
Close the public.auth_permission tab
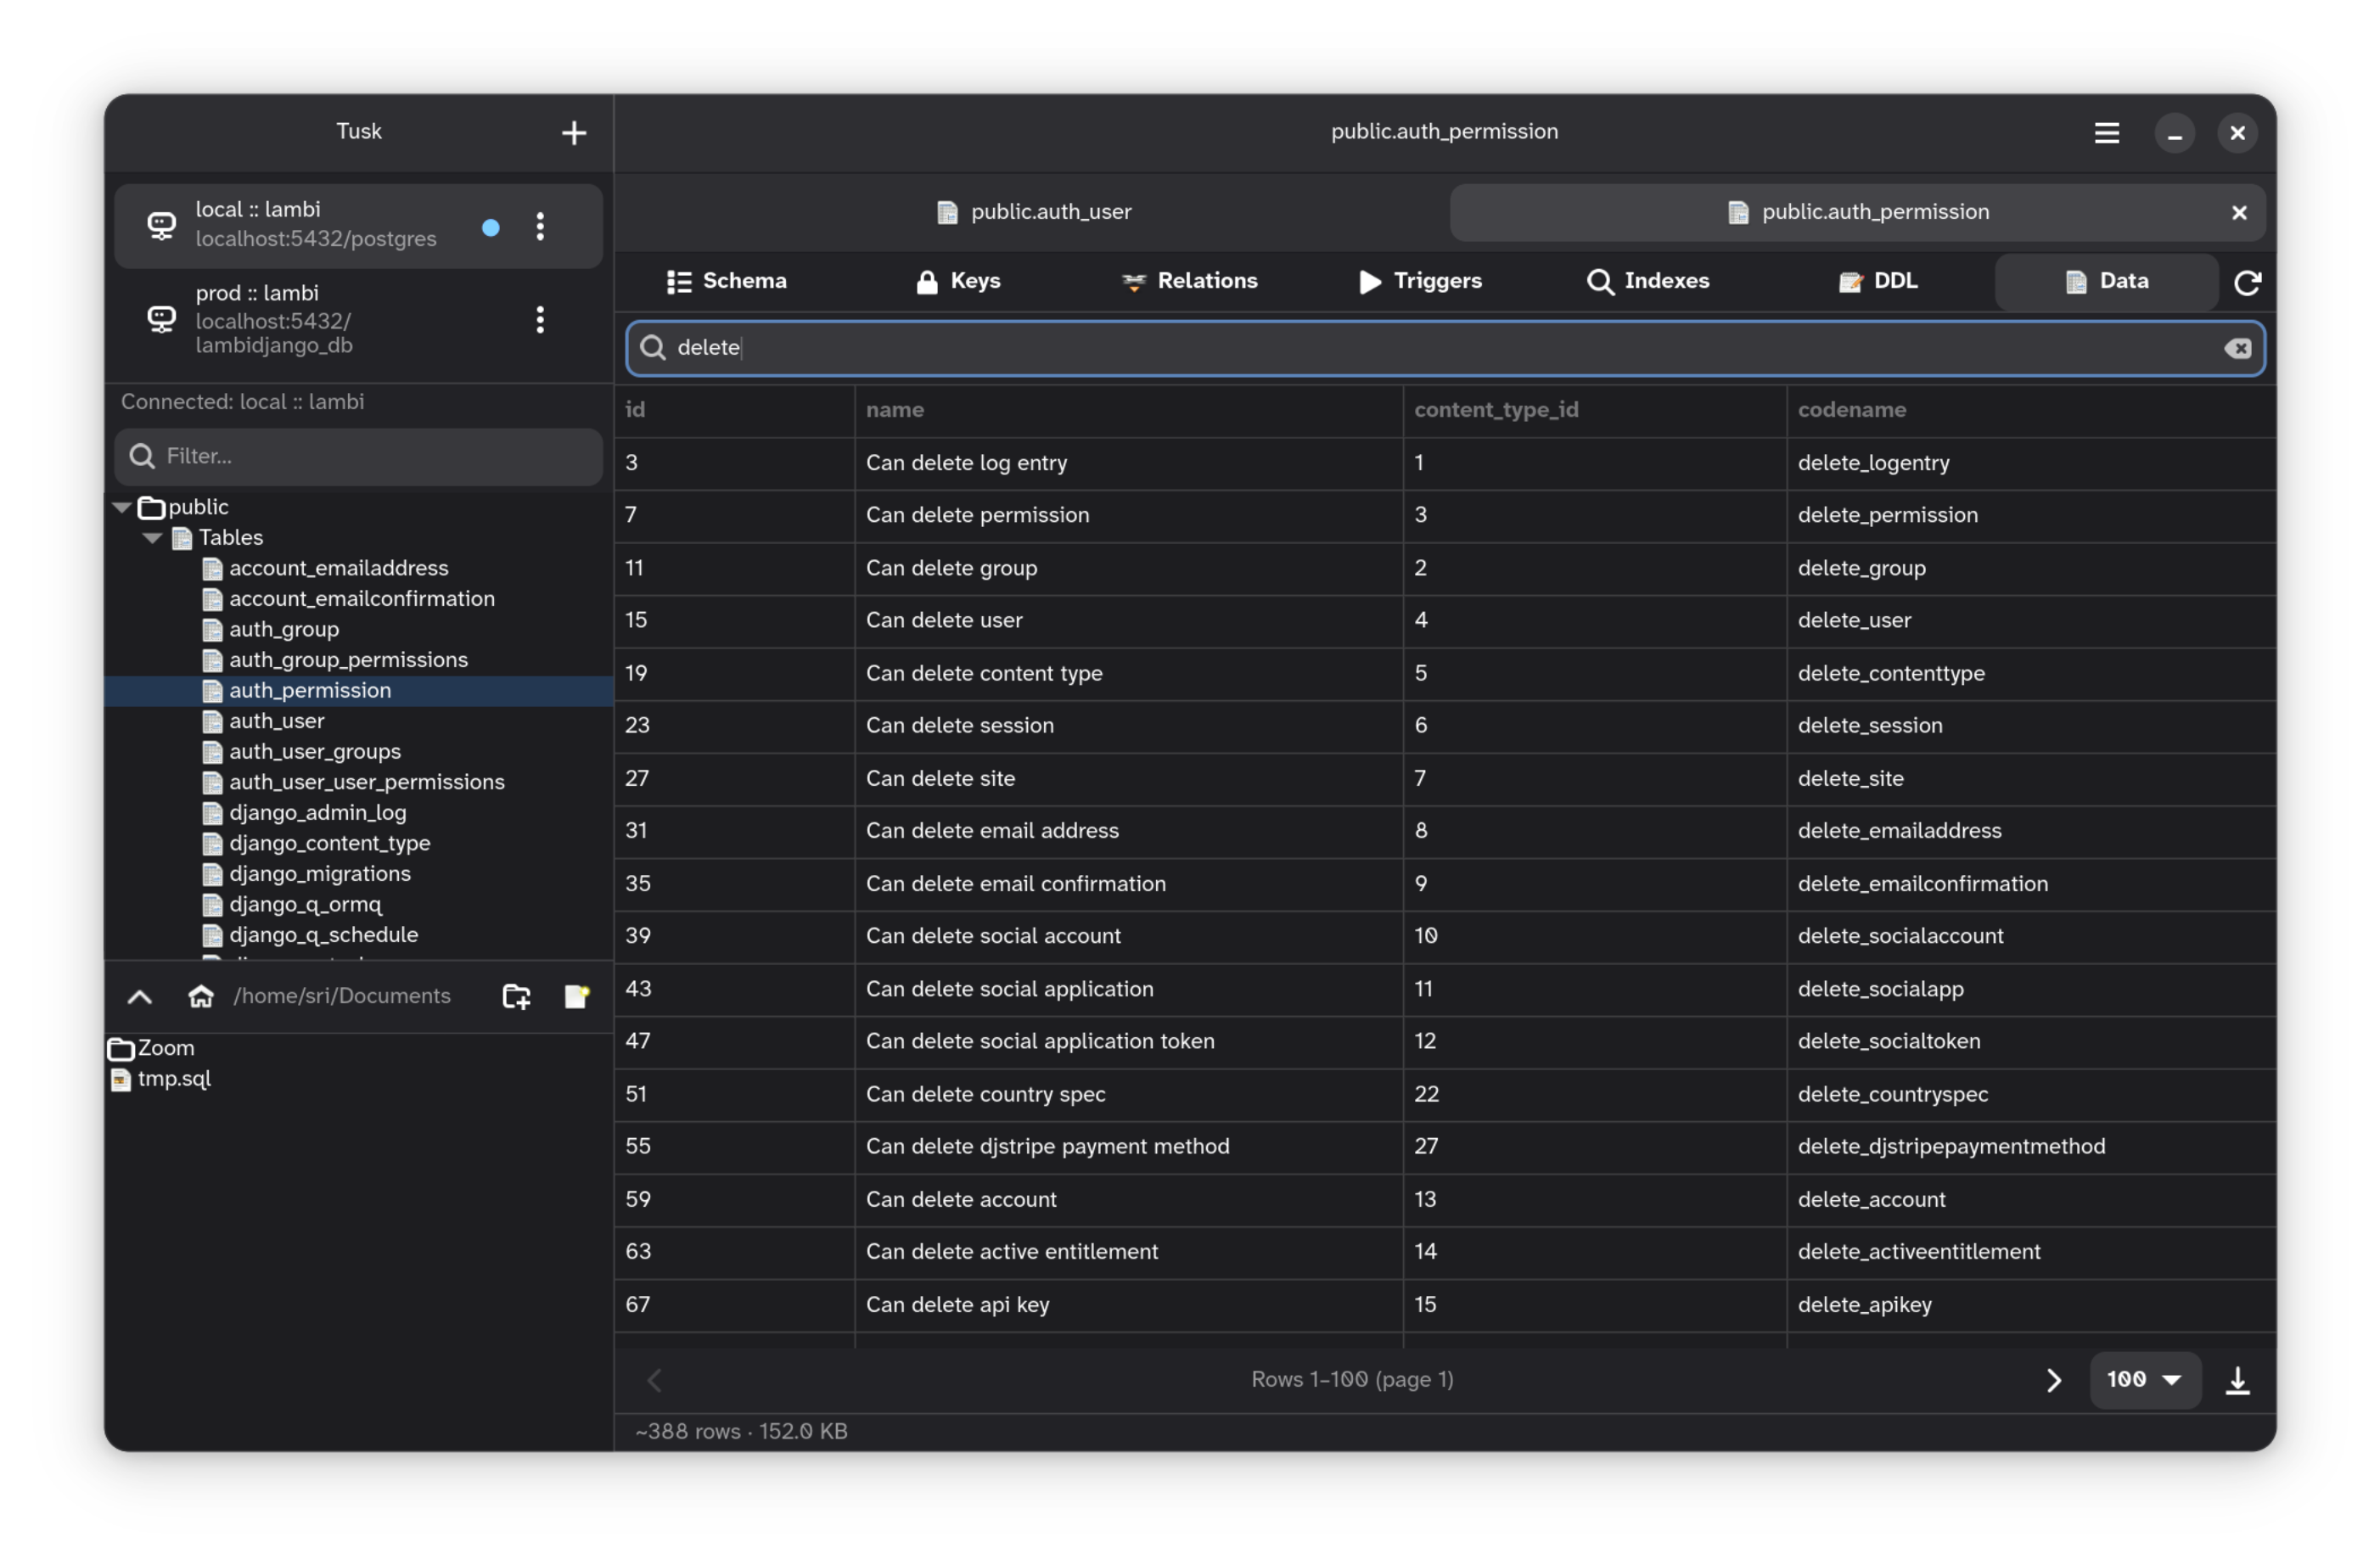2239,211
